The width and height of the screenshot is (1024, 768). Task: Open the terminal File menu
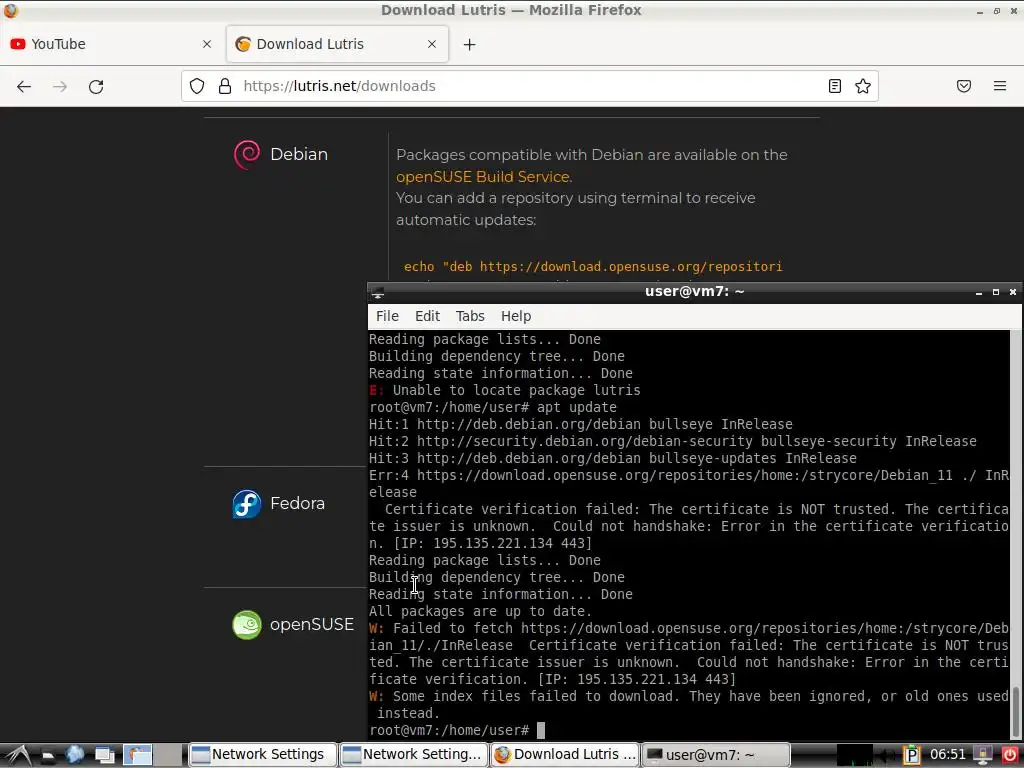[x=387, y=316]
